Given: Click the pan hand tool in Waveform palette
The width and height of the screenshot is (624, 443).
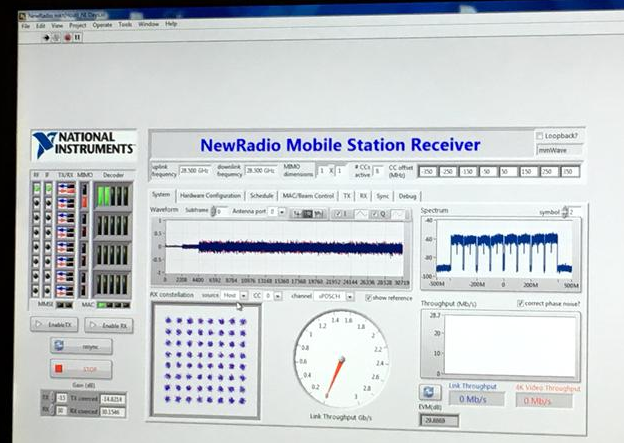Looking at the screenshot, I should point(318,214).
